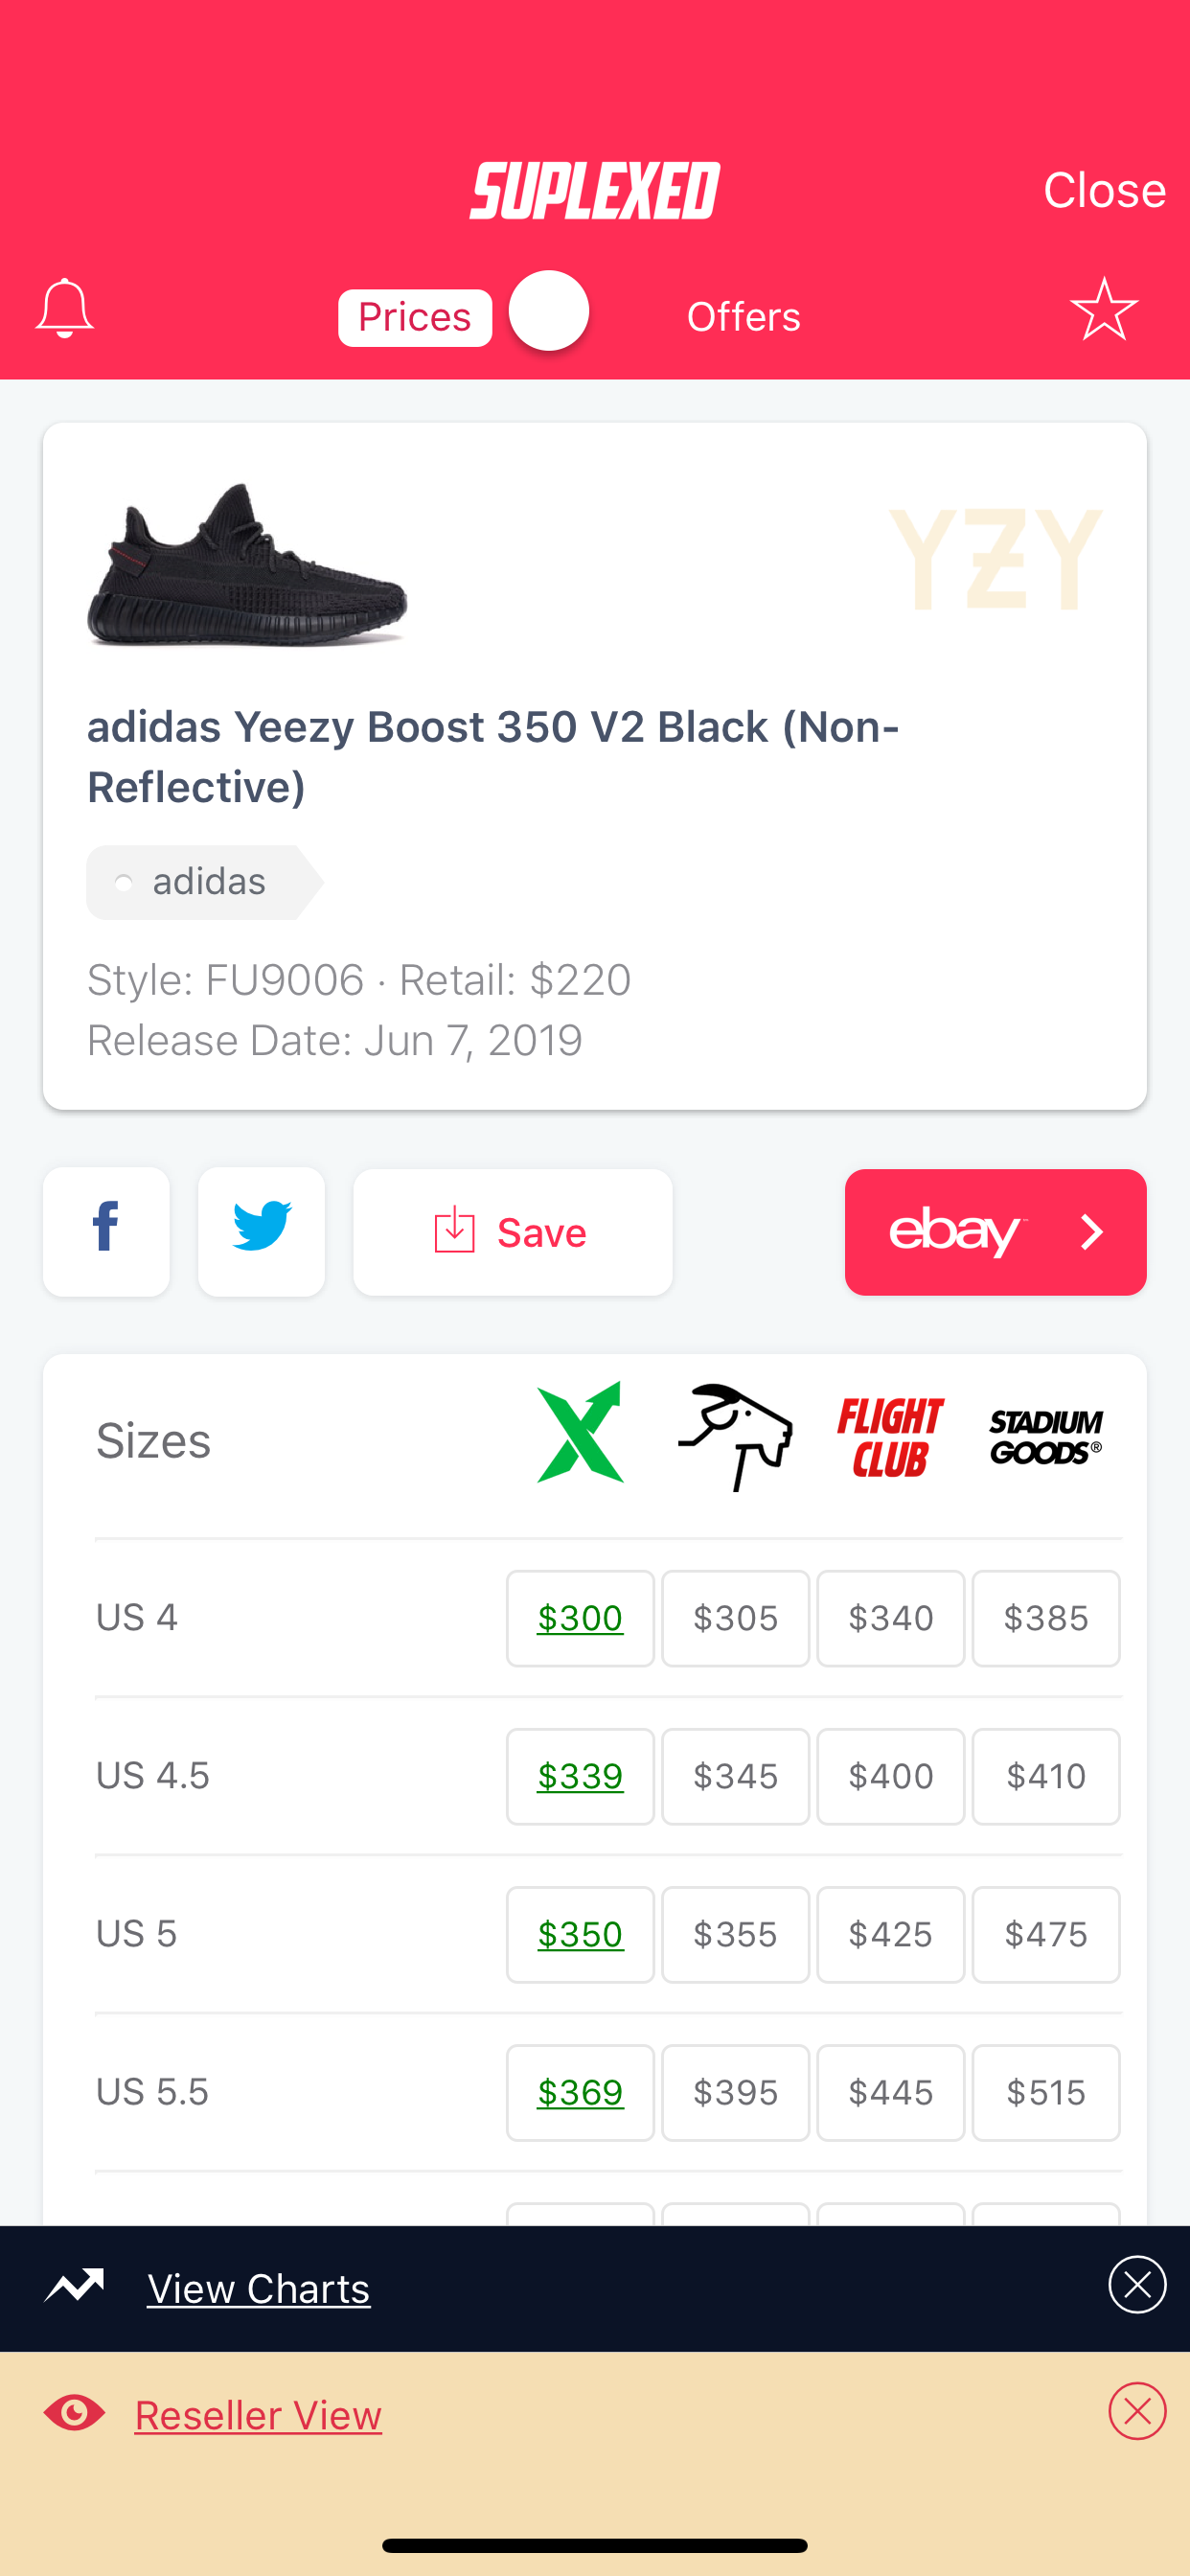Share on Twitter
The height and width of the screenshot is (2576, 1190).
click(261, 1231)
